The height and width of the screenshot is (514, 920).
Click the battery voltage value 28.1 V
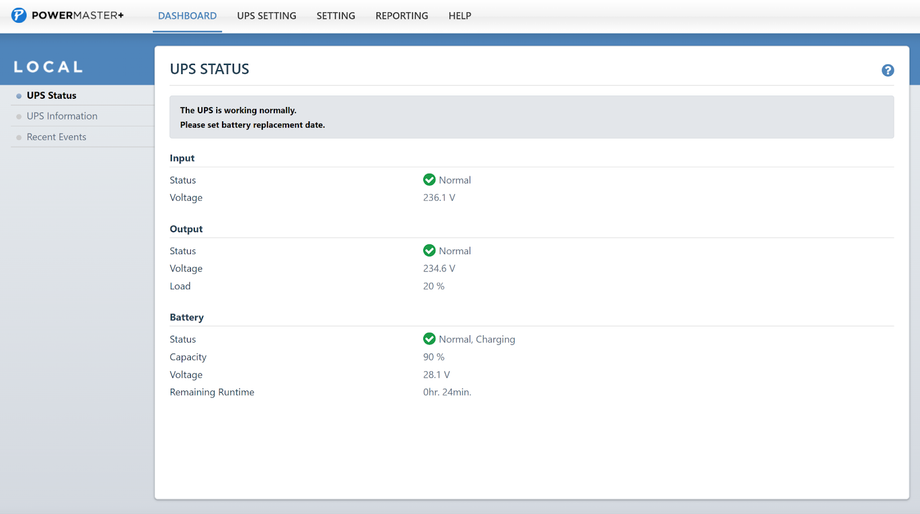tap(437, 374)
